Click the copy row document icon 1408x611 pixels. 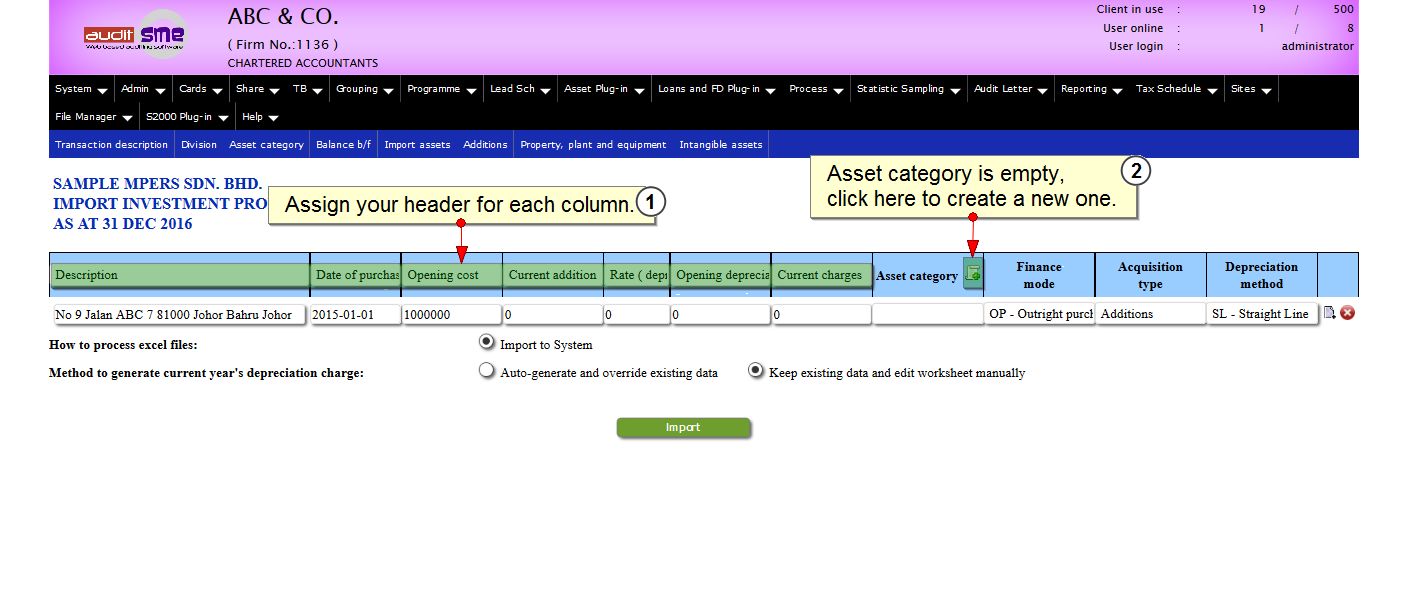(x=1329, y=313)
